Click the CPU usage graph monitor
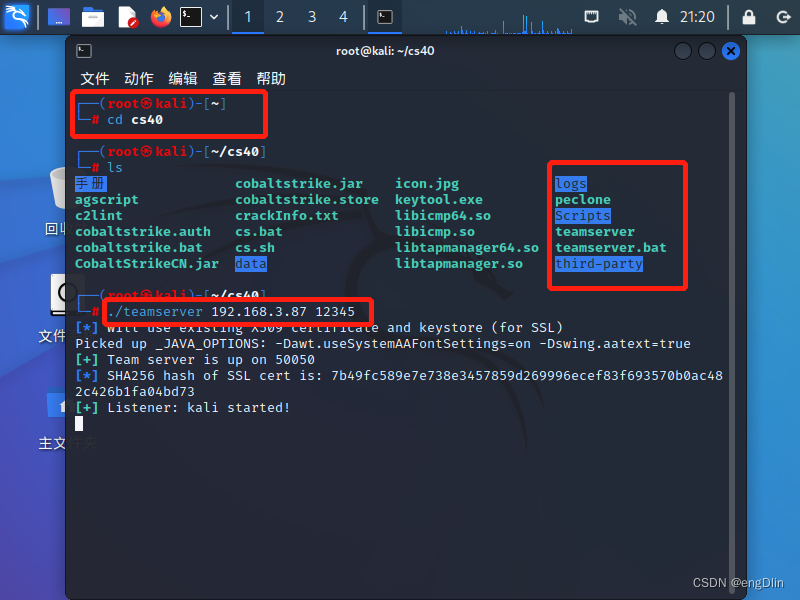Image resolution: width=800 pixels, height=600 pixels. (509, 23)
